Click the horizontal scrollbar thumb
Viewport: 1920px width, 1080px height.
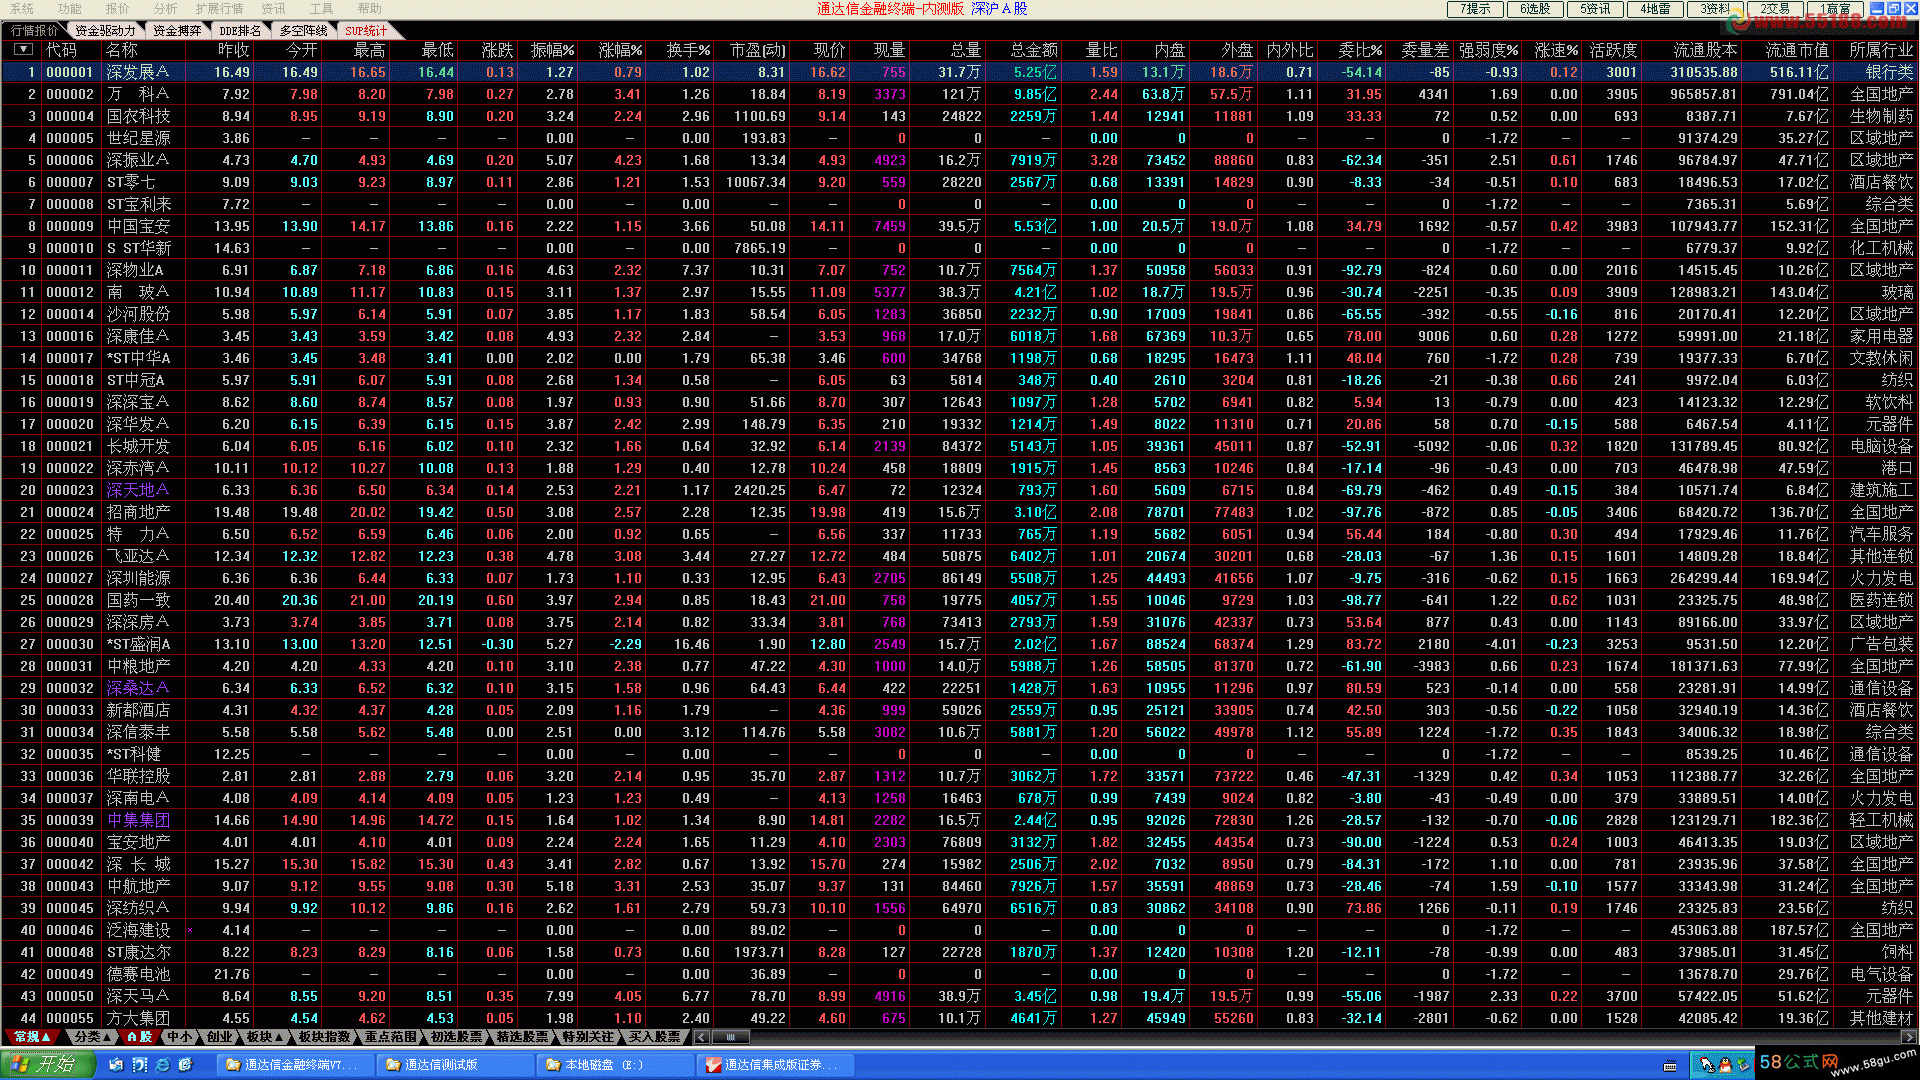[x=731, y=1037]
